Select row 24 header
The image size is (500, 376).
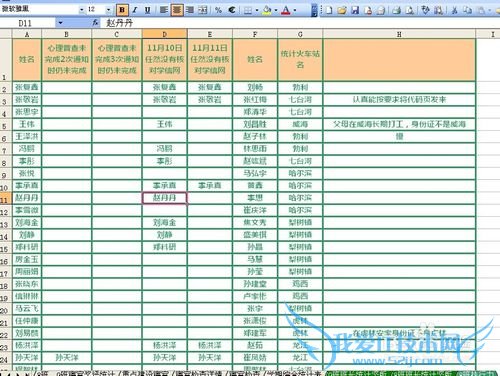[x=6, y=358]
